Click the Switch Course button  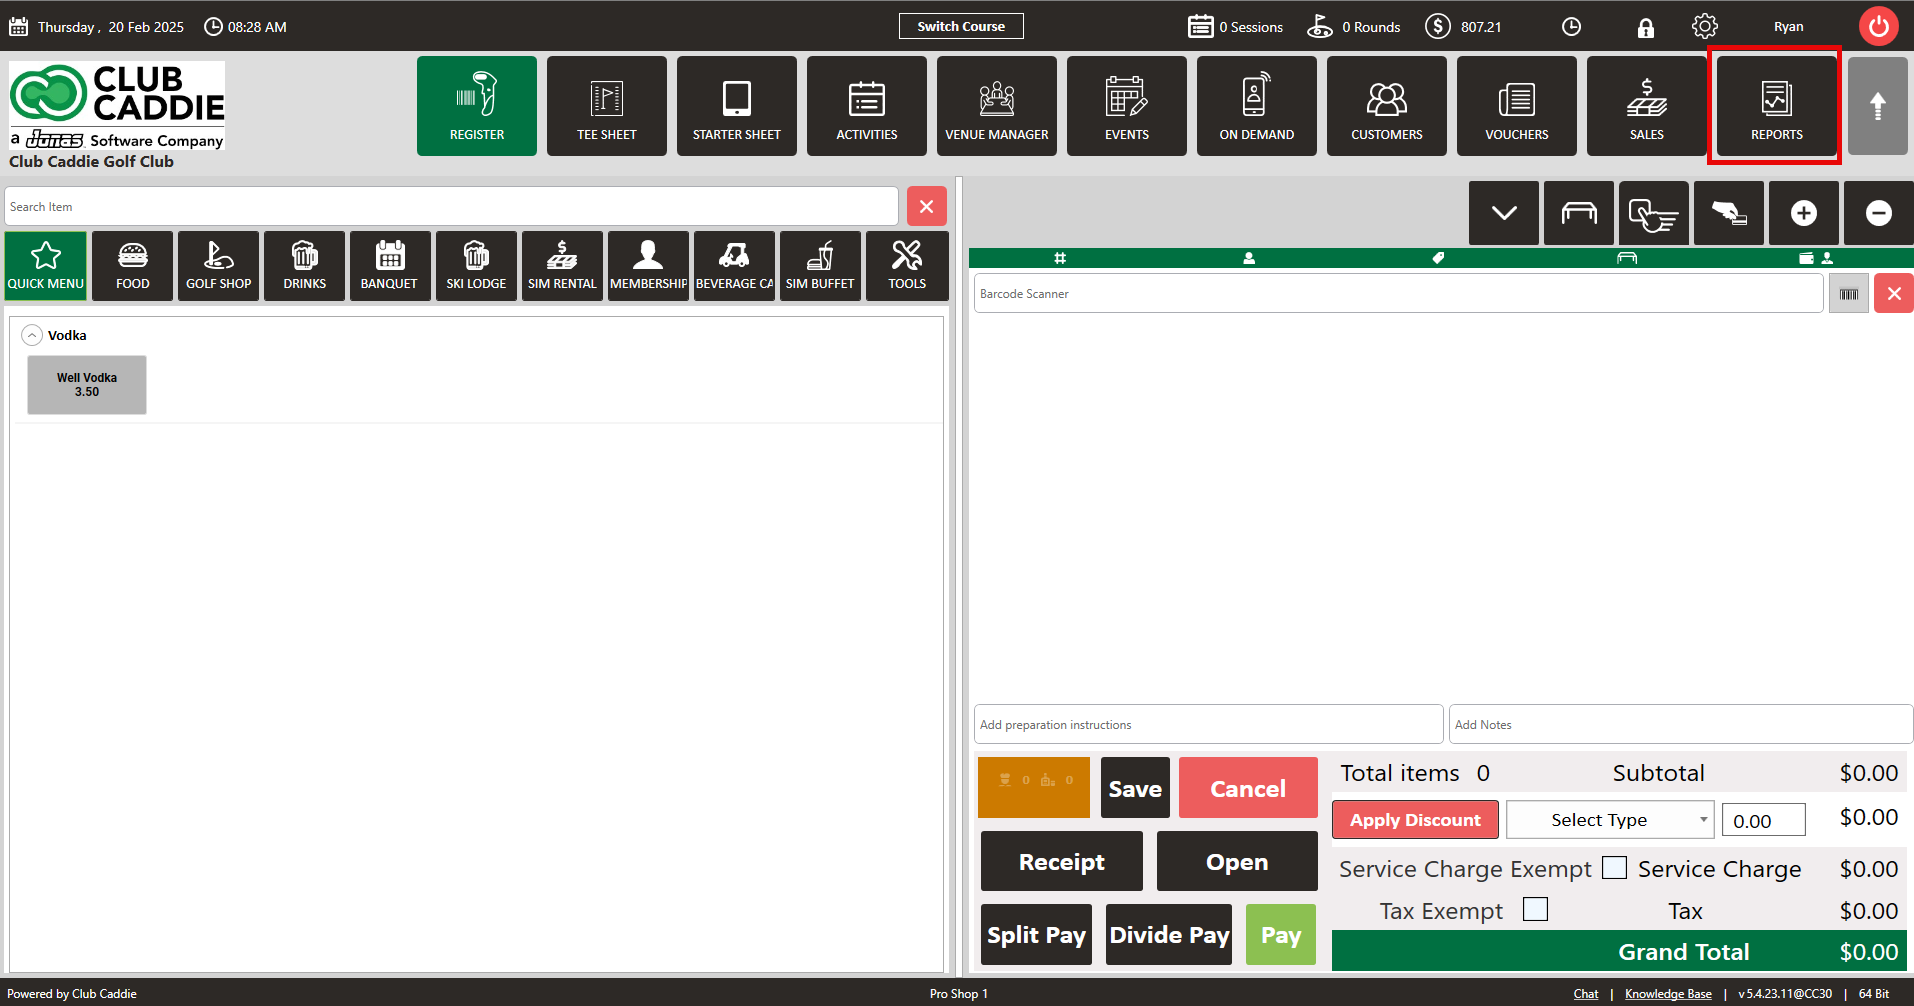(961, 26)
